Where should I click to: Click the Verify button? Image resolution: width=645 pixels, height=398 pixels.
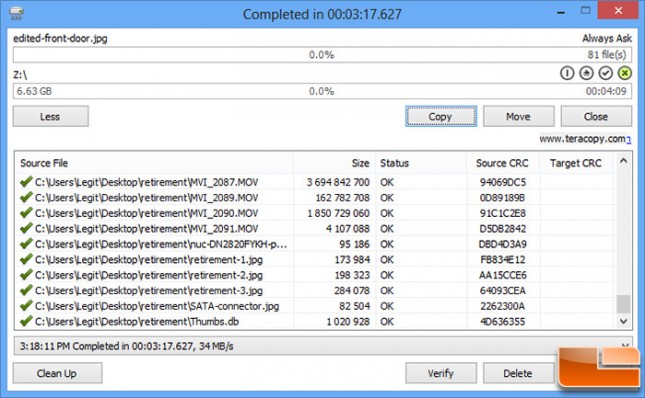441,373
